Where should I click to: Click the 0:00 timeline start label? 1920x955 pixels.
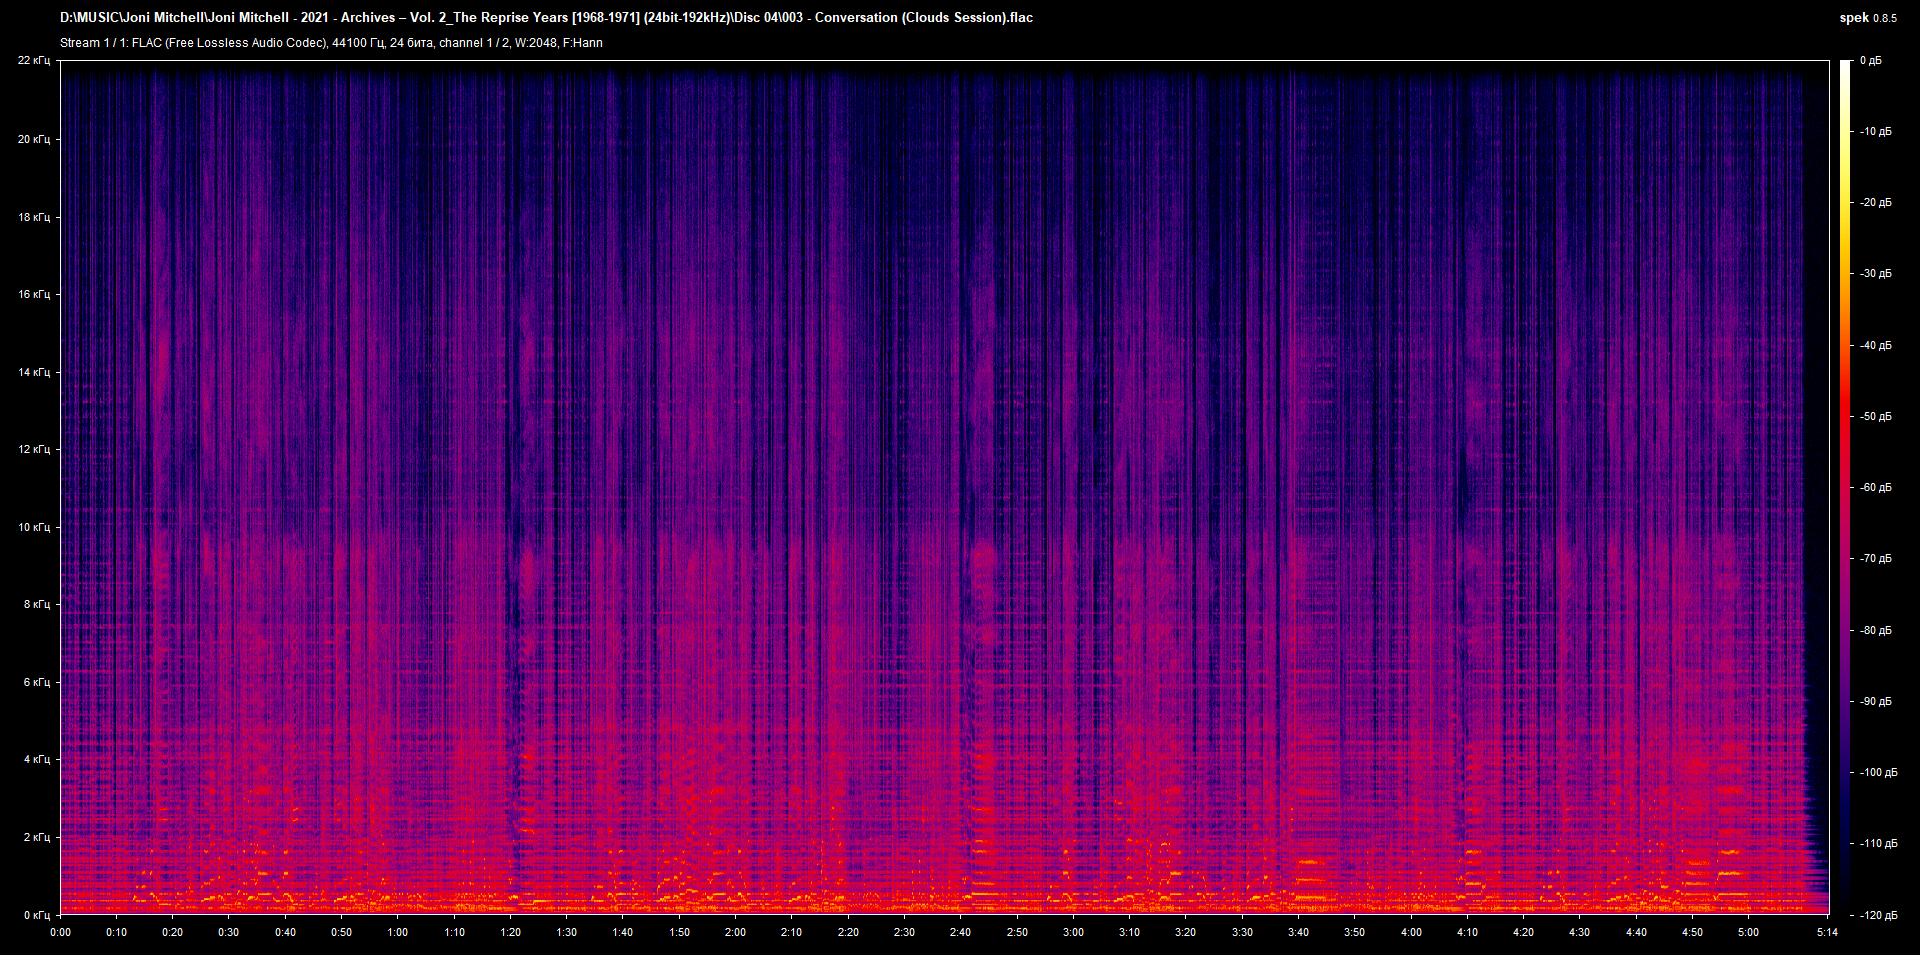pos(61,932)
